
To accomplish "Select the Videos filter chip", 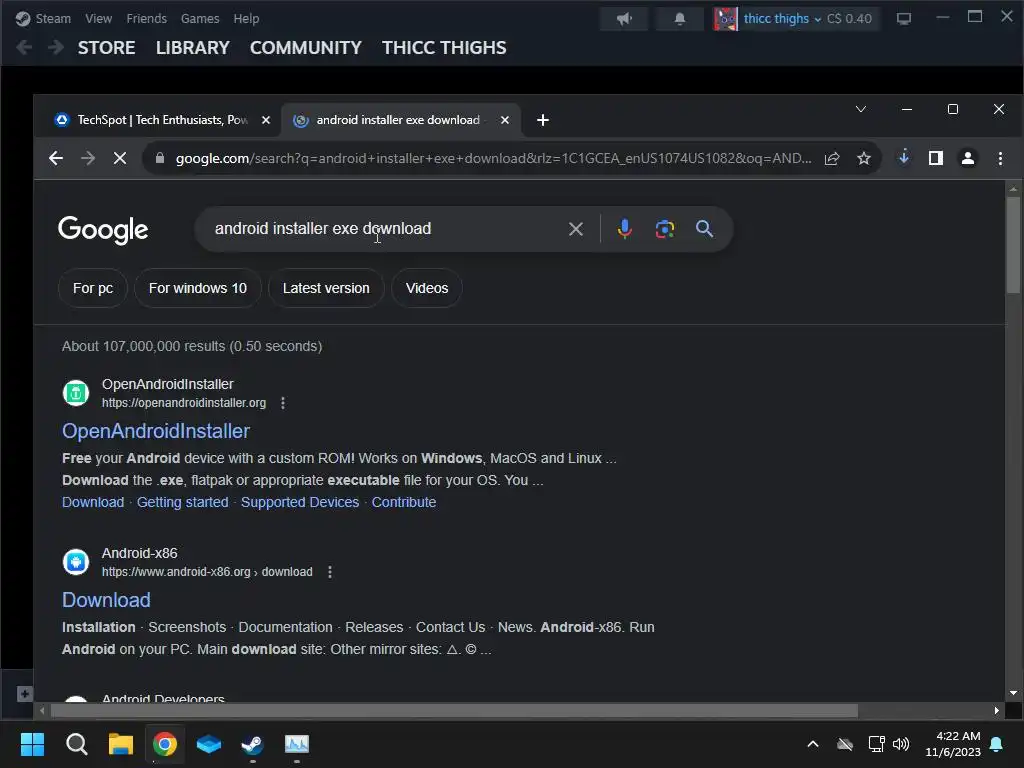I will (427, 288).
